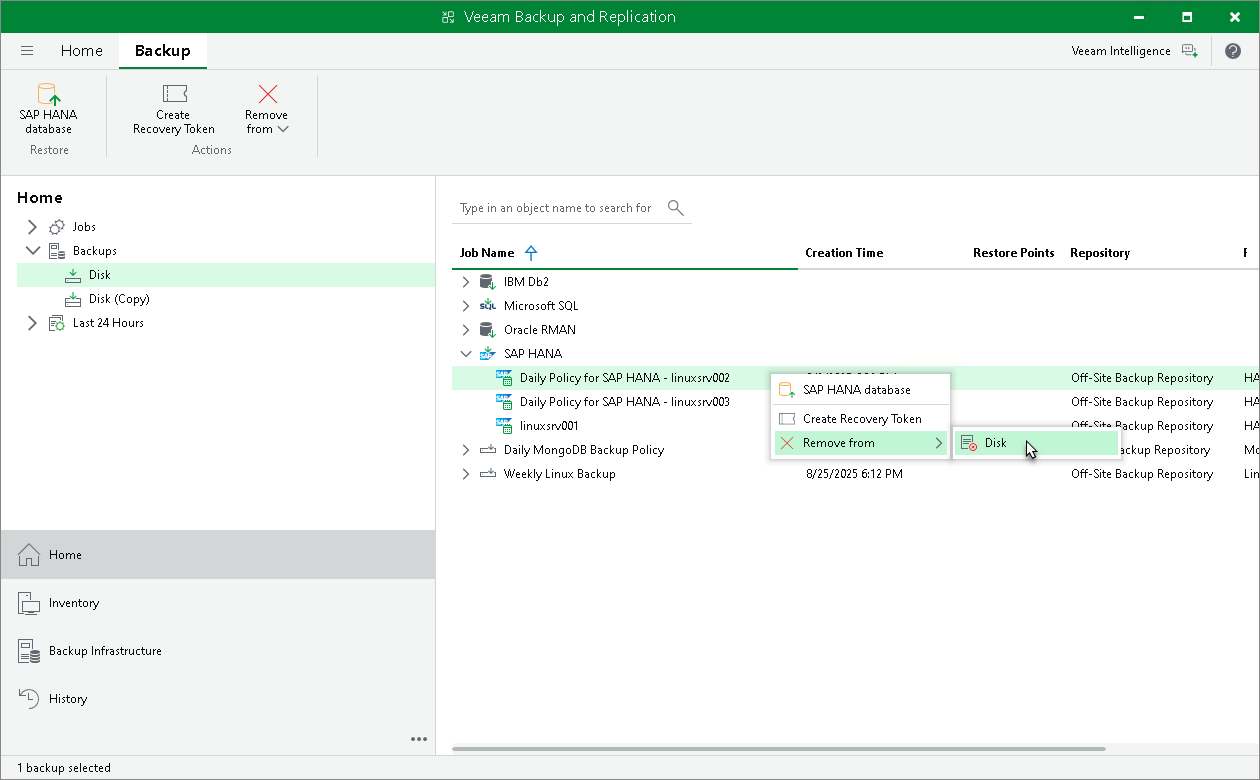Collapse the SAP HANA backup group
1260x780 pixels.
pos(465,354)
